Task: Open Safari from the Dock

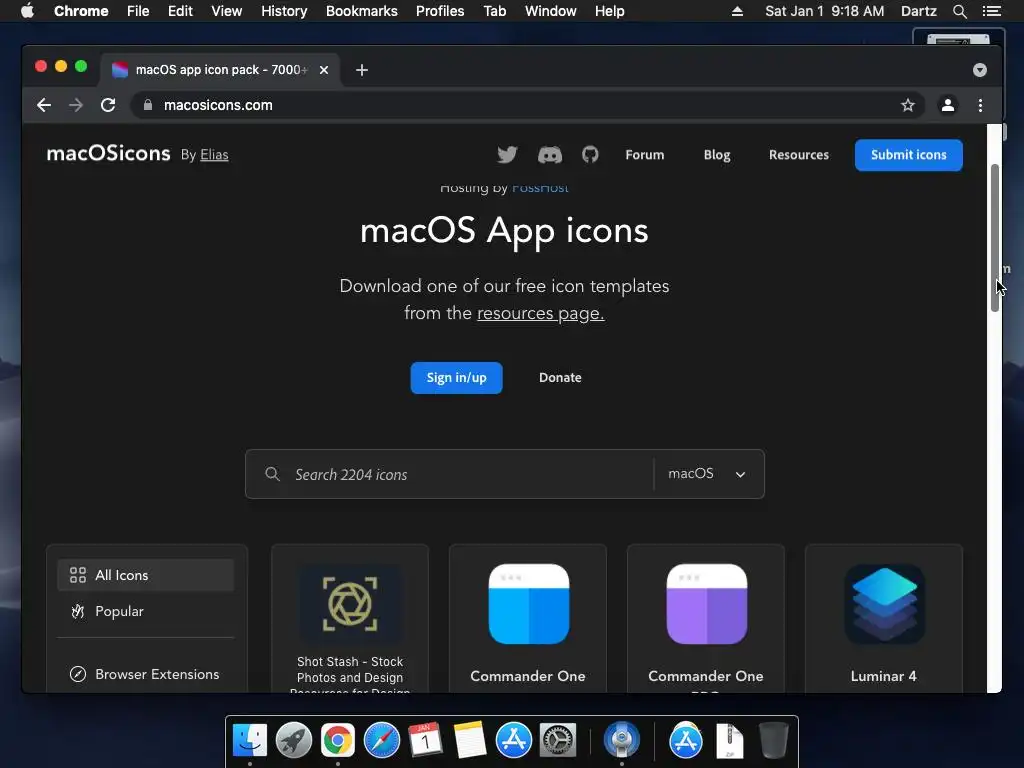Action: (x=381, y=740)
